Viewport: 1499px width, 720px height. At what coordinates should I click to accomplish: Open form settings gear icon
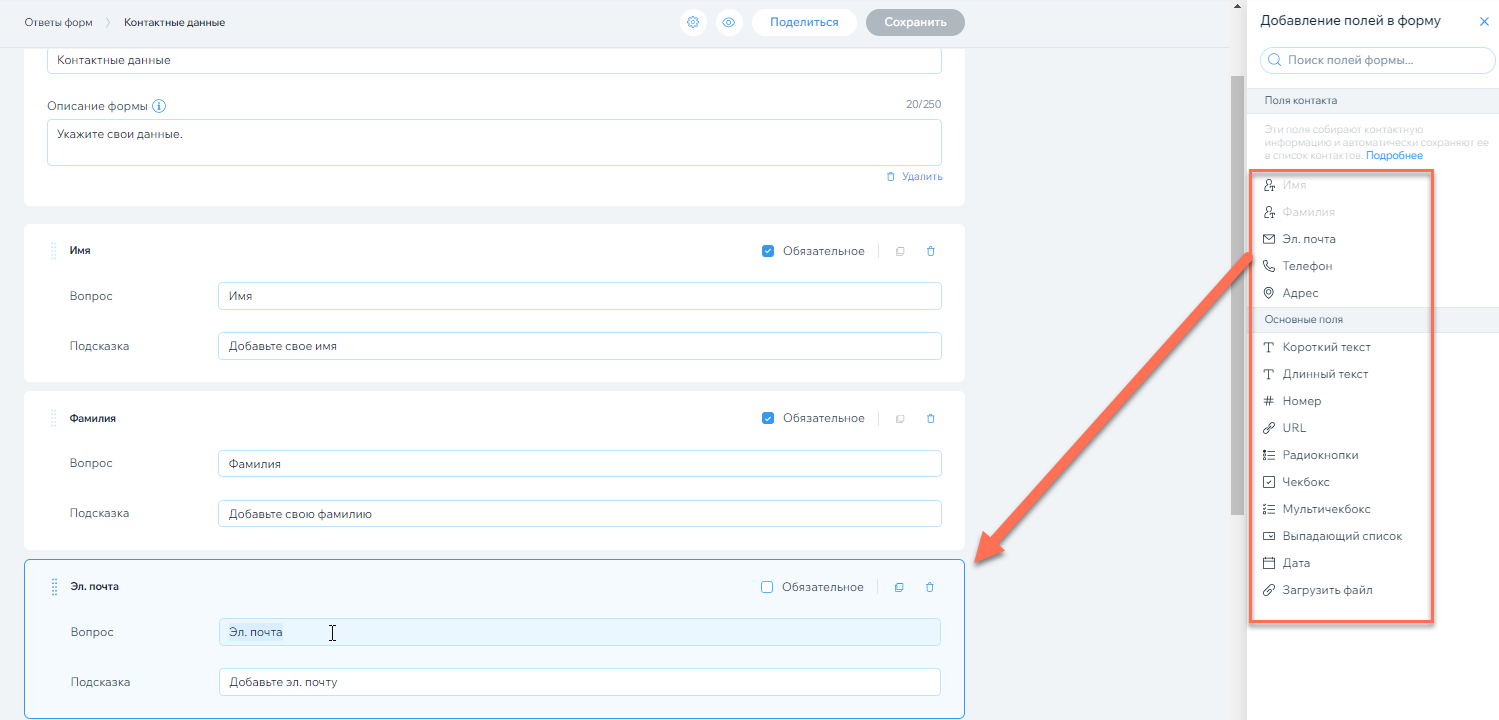[693, 22]
